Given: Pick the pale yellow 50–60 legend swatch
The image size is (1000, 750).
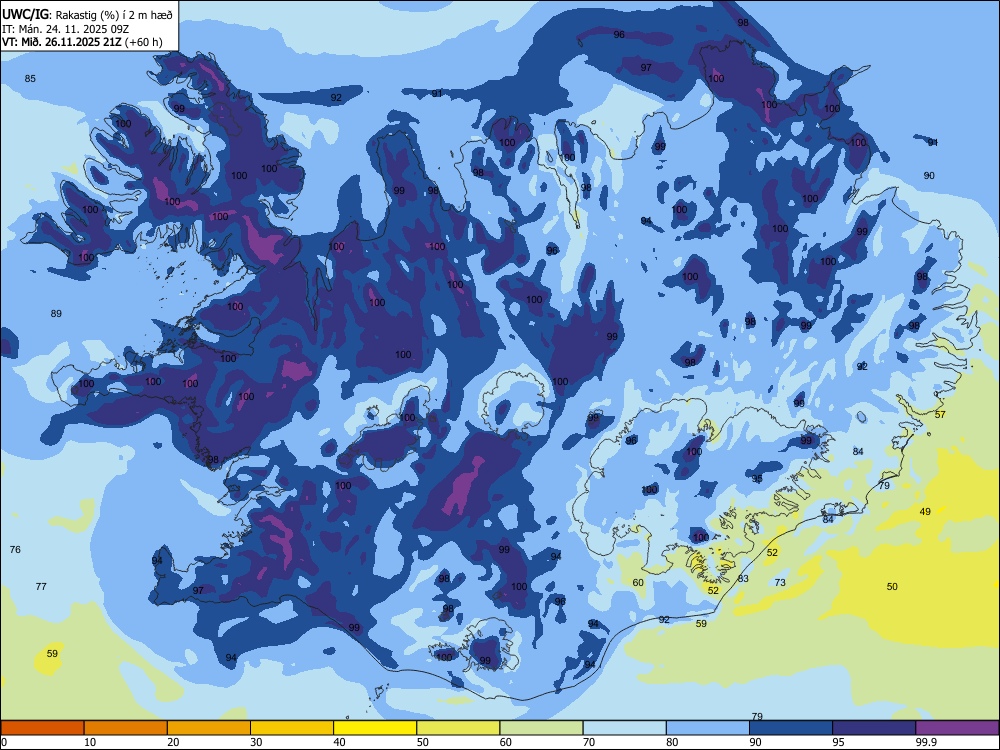Looking at the screenshot, I should click(x=458, y=728).
